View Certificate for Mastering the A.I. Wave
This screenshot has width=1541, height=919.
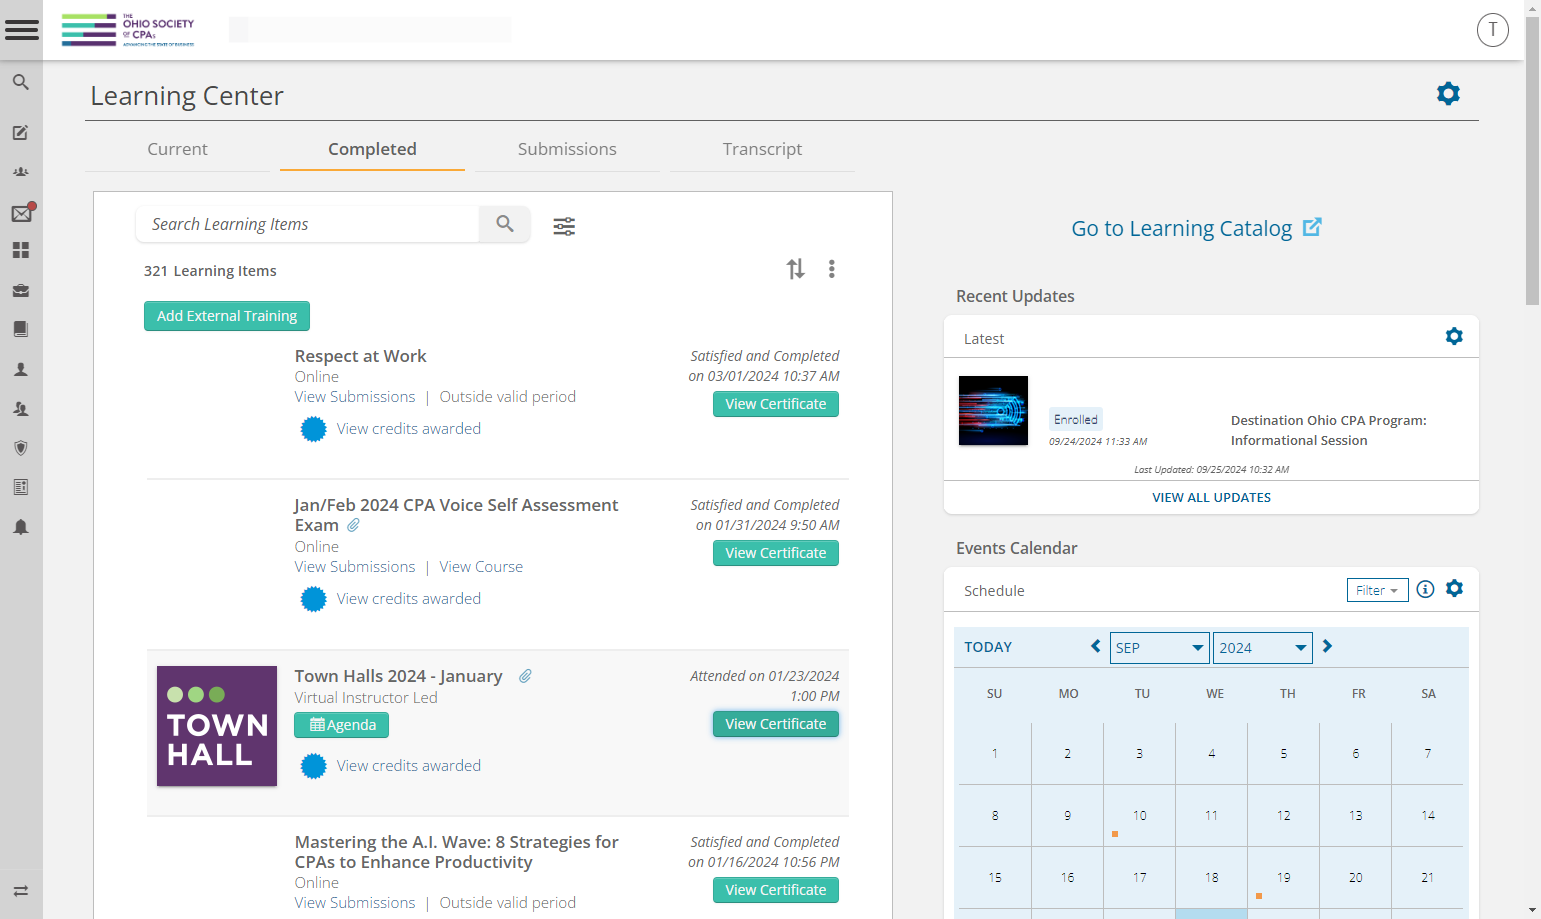coord(776,890)
